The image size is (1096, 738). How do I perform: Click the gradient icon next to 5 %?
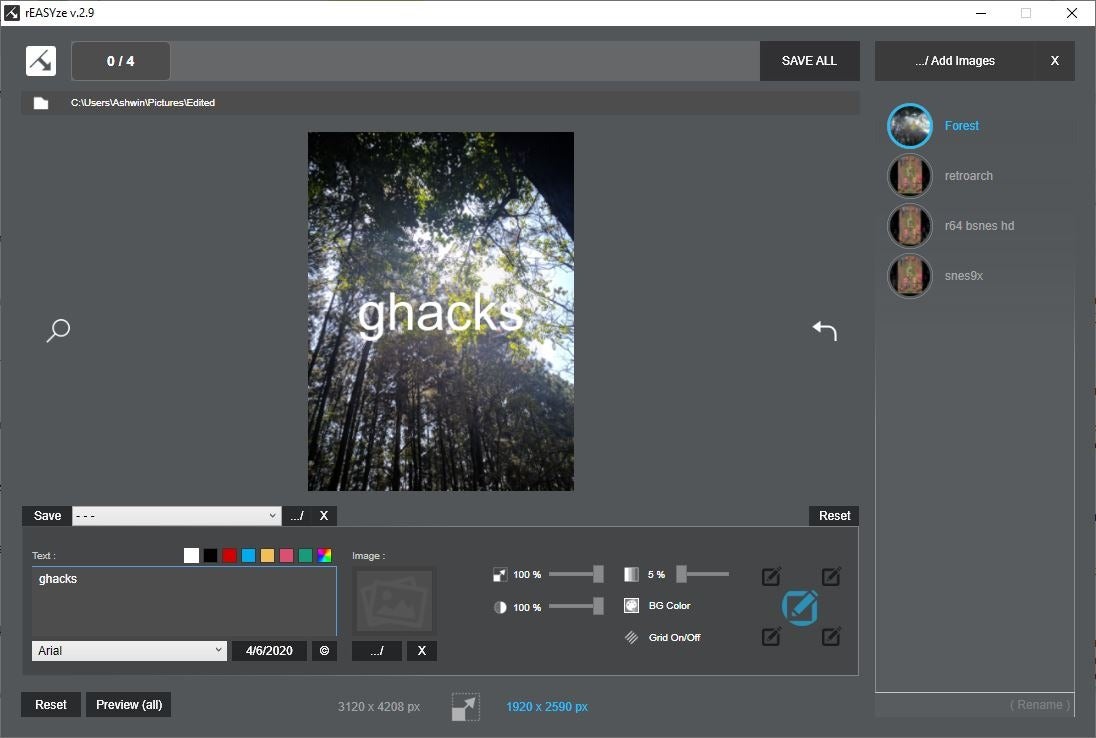coord(631,574)
